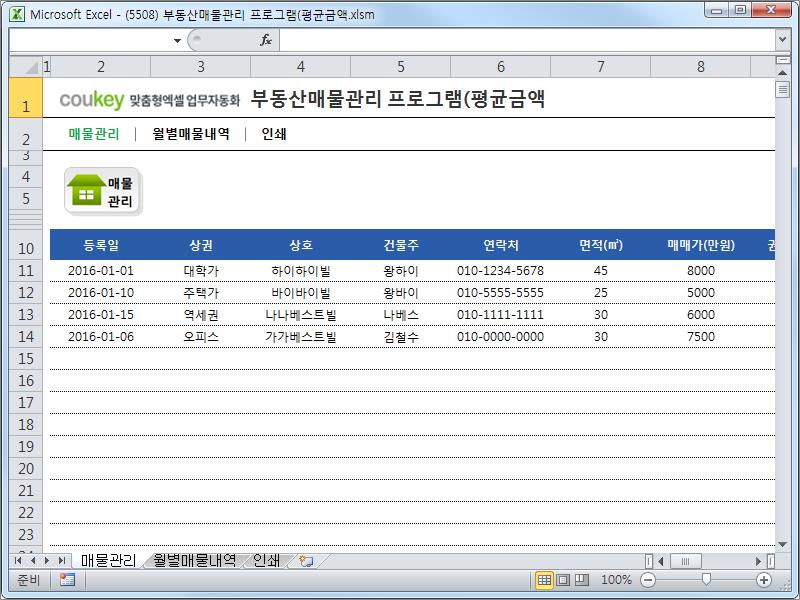This screenshot has height=600, width=800.
Task: Switch to Page Layout view
Action: (563, 580)
